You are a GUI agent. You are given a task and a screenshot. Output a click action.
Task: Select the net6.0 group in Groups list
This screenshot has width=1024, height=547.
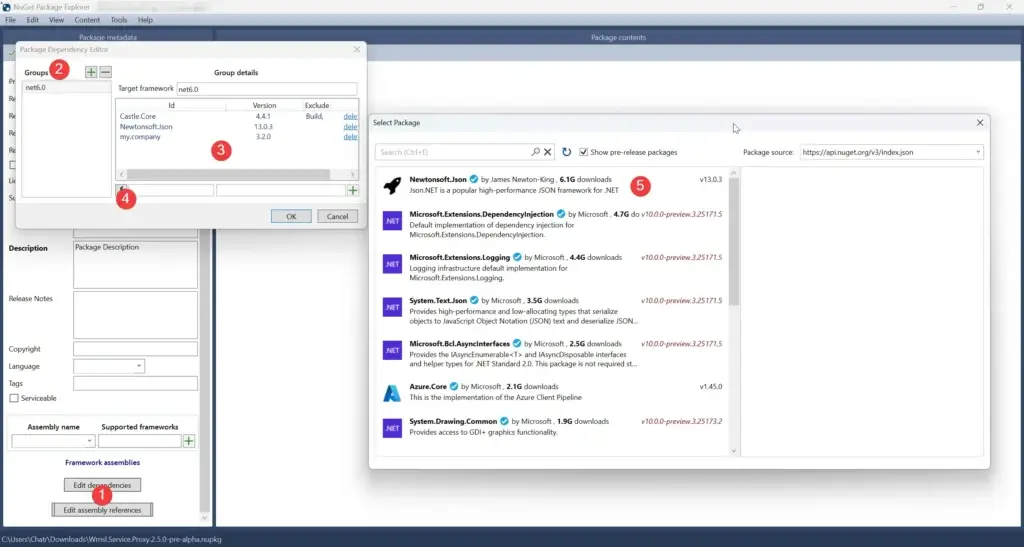pos(67,87)
